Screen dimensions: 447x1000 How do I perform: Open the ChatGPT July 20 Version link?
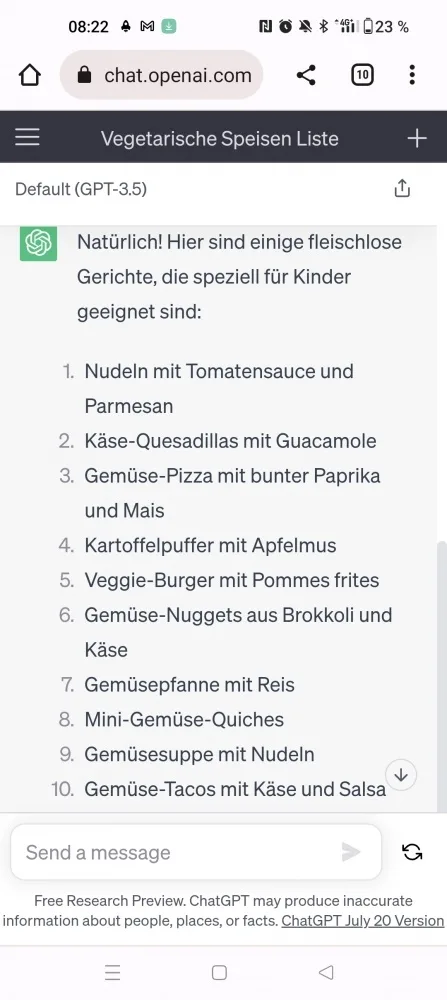click(363, 921)
